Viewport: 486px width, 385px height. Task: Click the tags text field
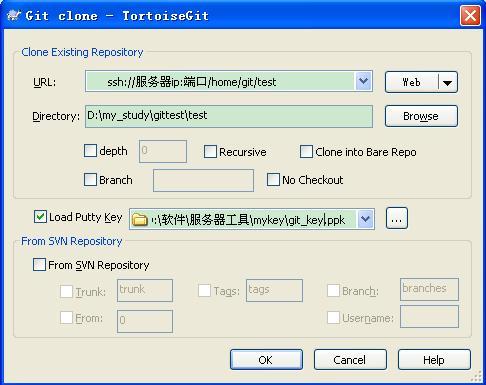pos(274,290)
